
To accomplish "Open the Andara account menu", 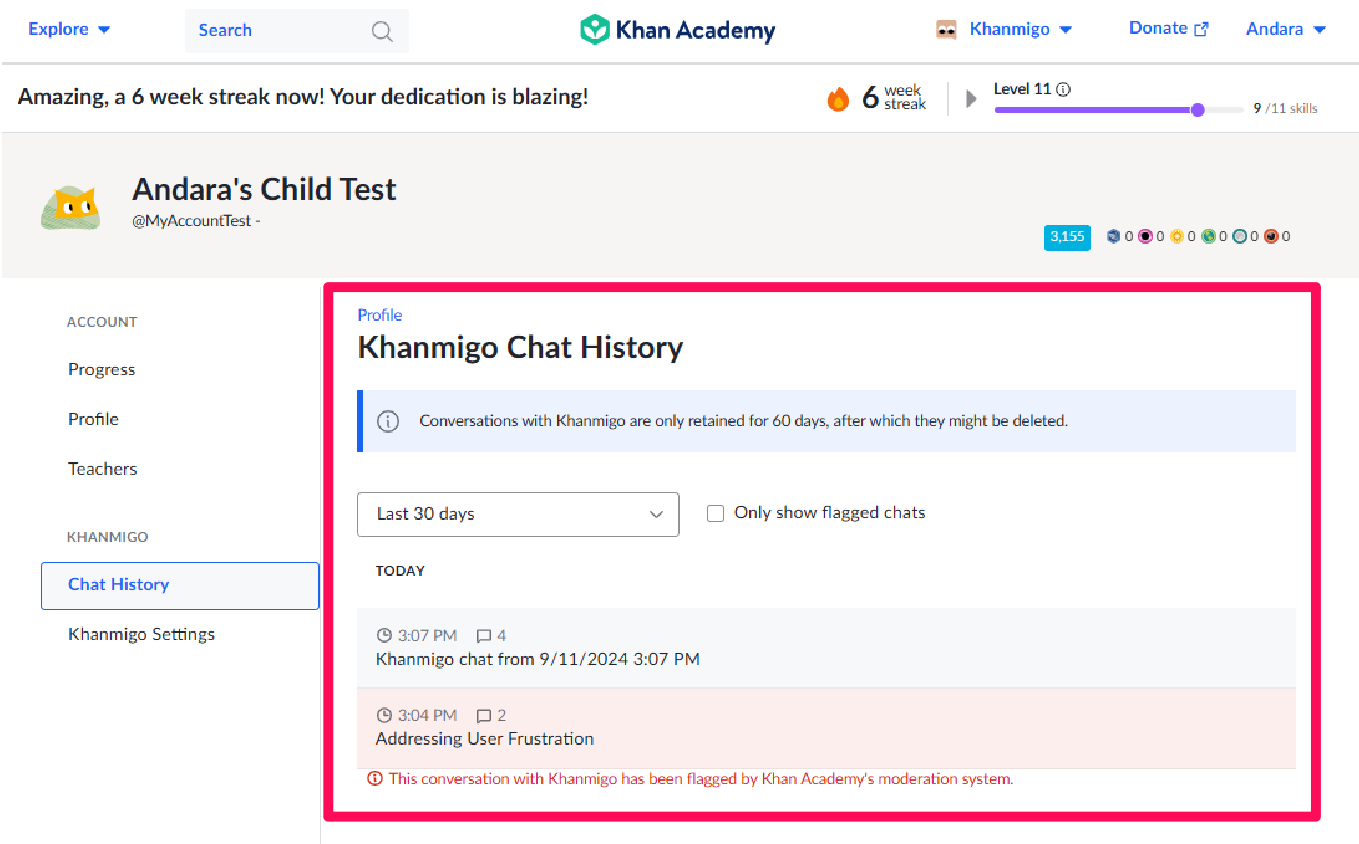I will pos(1285,29).
